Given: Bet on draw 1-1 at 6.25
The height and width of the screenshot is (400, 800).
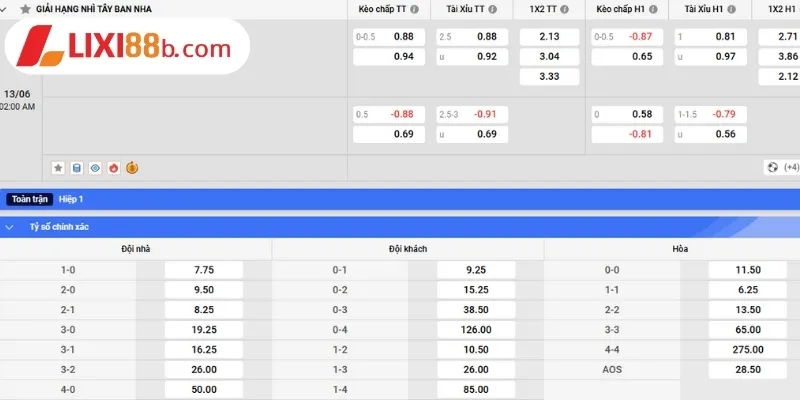Looking at the screenshot, I should [x=748, y=290].
